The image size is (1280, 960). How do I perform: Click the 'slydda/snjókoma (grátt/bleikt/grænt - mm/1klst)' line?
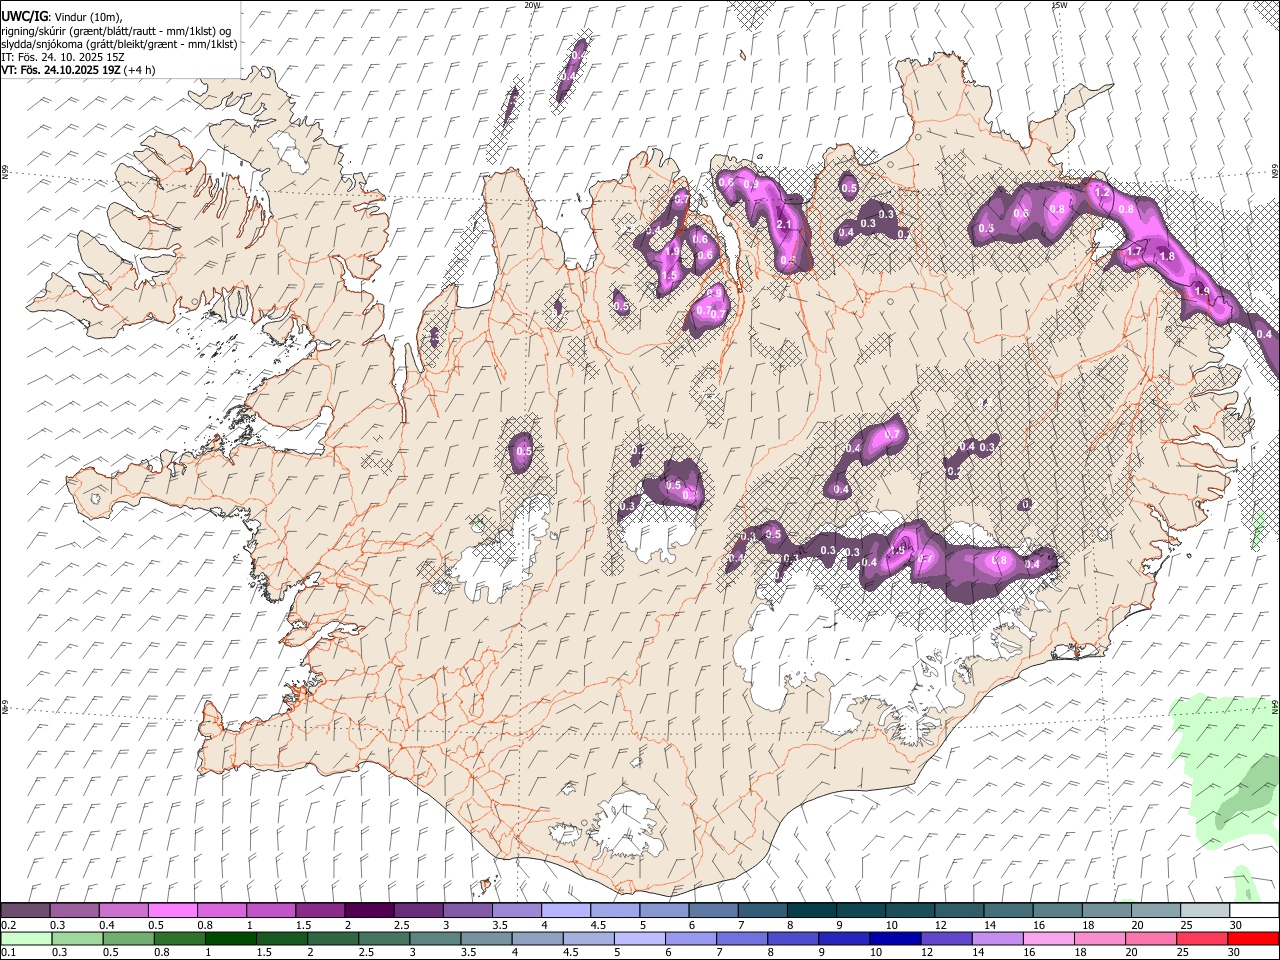119,44
